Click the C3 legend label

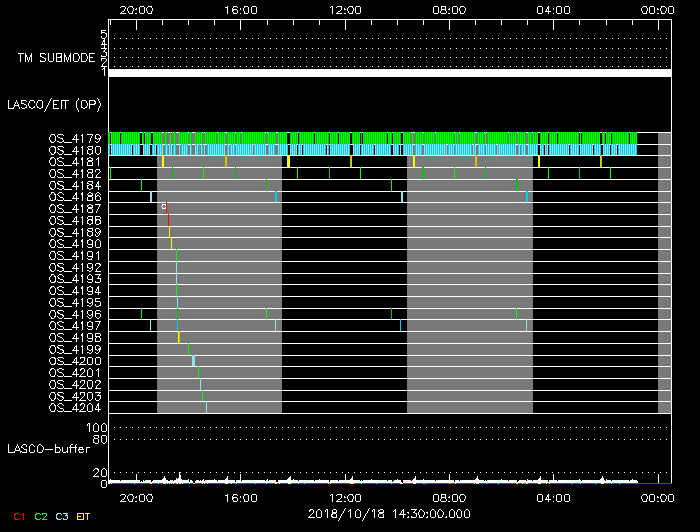(x=62, y=516)
